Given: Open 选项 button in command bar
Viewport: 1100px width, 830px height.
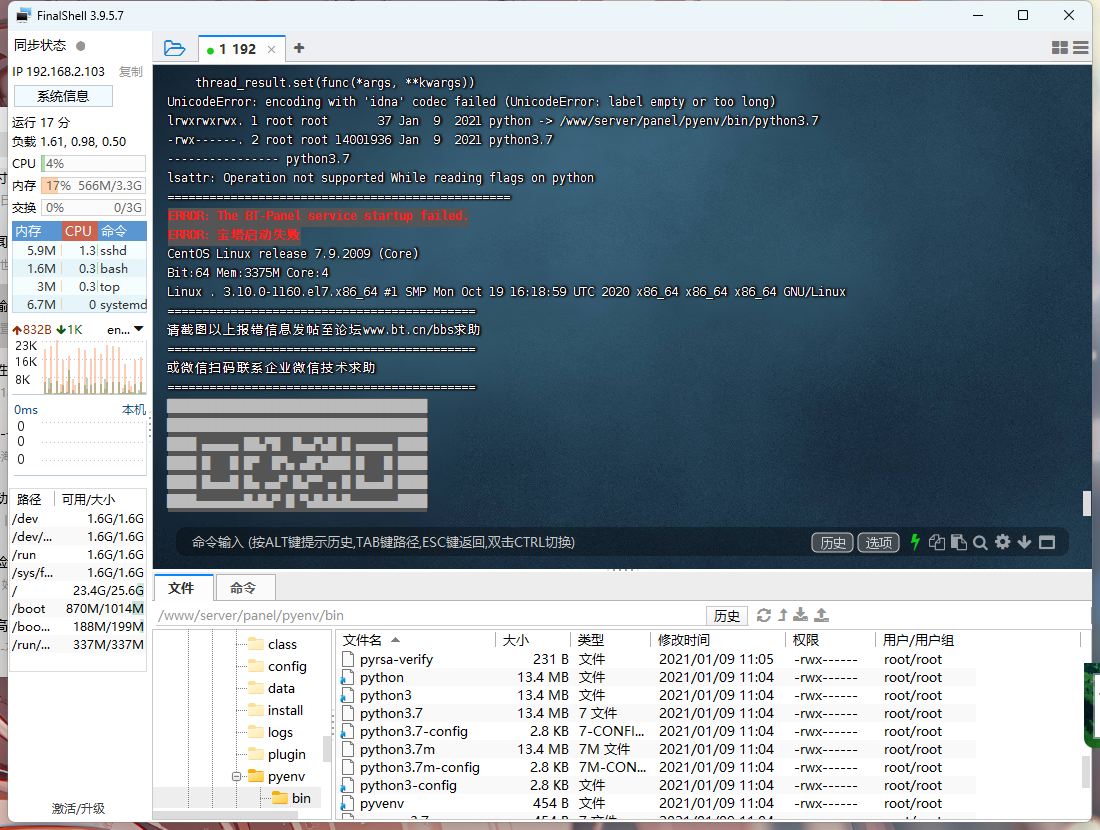Looking at the screenshot, I should click(878, 542).
